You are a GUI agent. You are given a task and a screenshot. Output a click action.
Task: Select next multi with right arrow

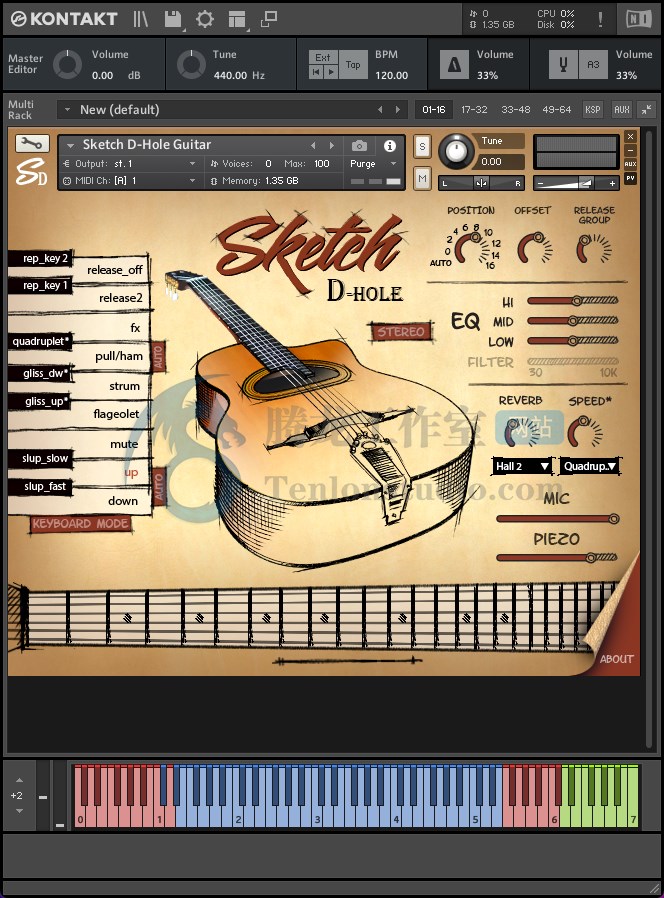point(398,109)
